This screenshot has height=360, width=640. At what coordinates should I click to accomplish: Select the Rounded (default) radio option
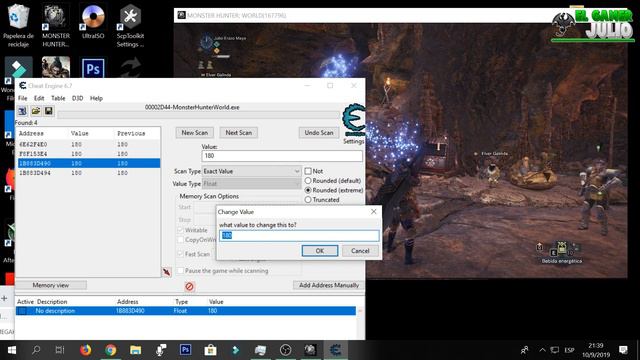click(x=308, y=180)
